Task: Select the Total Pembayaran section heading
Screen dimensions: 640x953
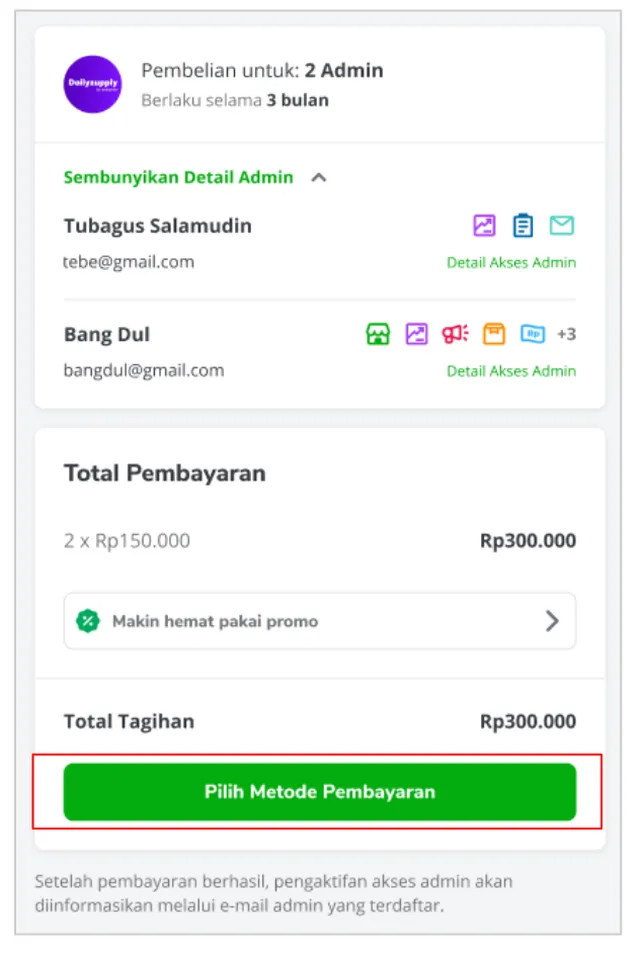Action: tap(164, 472)
